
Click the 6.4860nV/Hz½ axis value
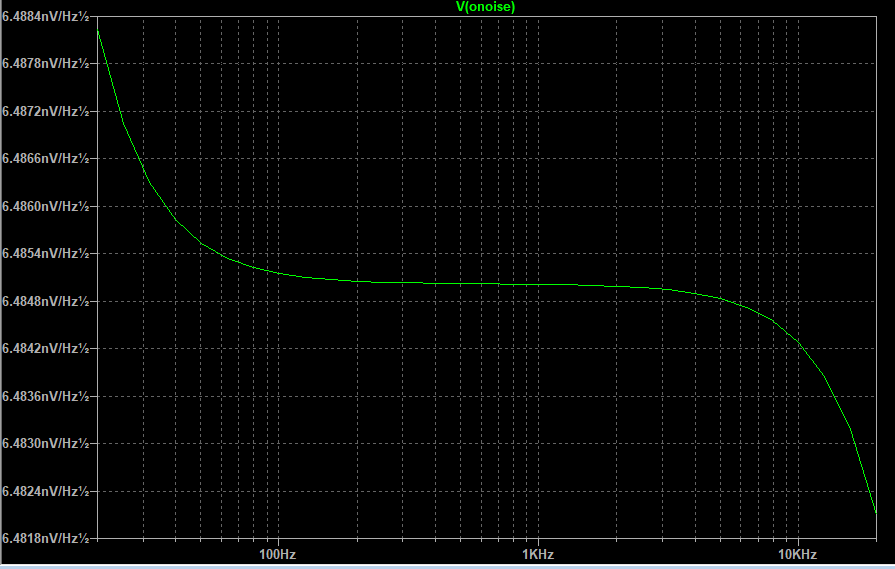coord(46,206)
